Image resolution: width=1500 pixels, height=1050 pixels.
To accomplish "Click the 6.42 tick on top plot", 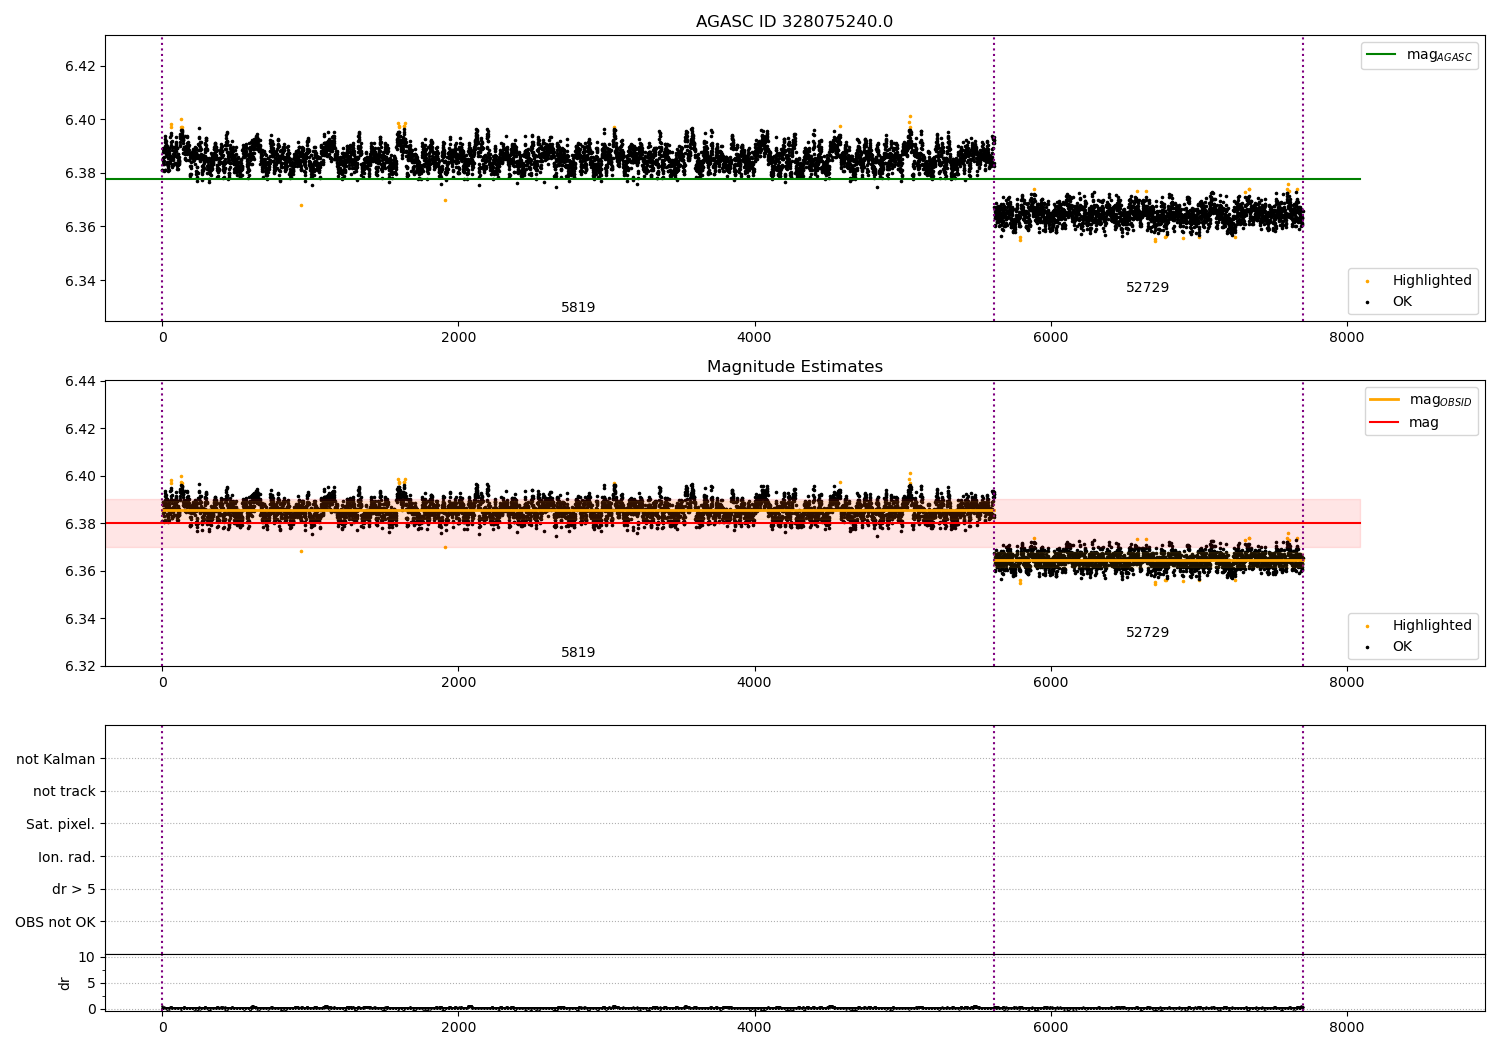I will 80,66.
